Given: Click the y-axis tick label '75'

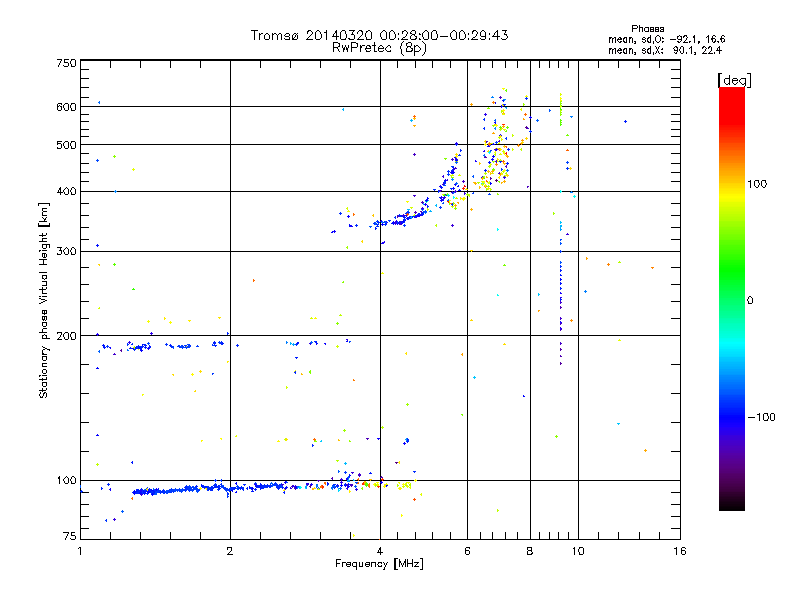Looking at the screenshot, I should click(x=70, y=536).
